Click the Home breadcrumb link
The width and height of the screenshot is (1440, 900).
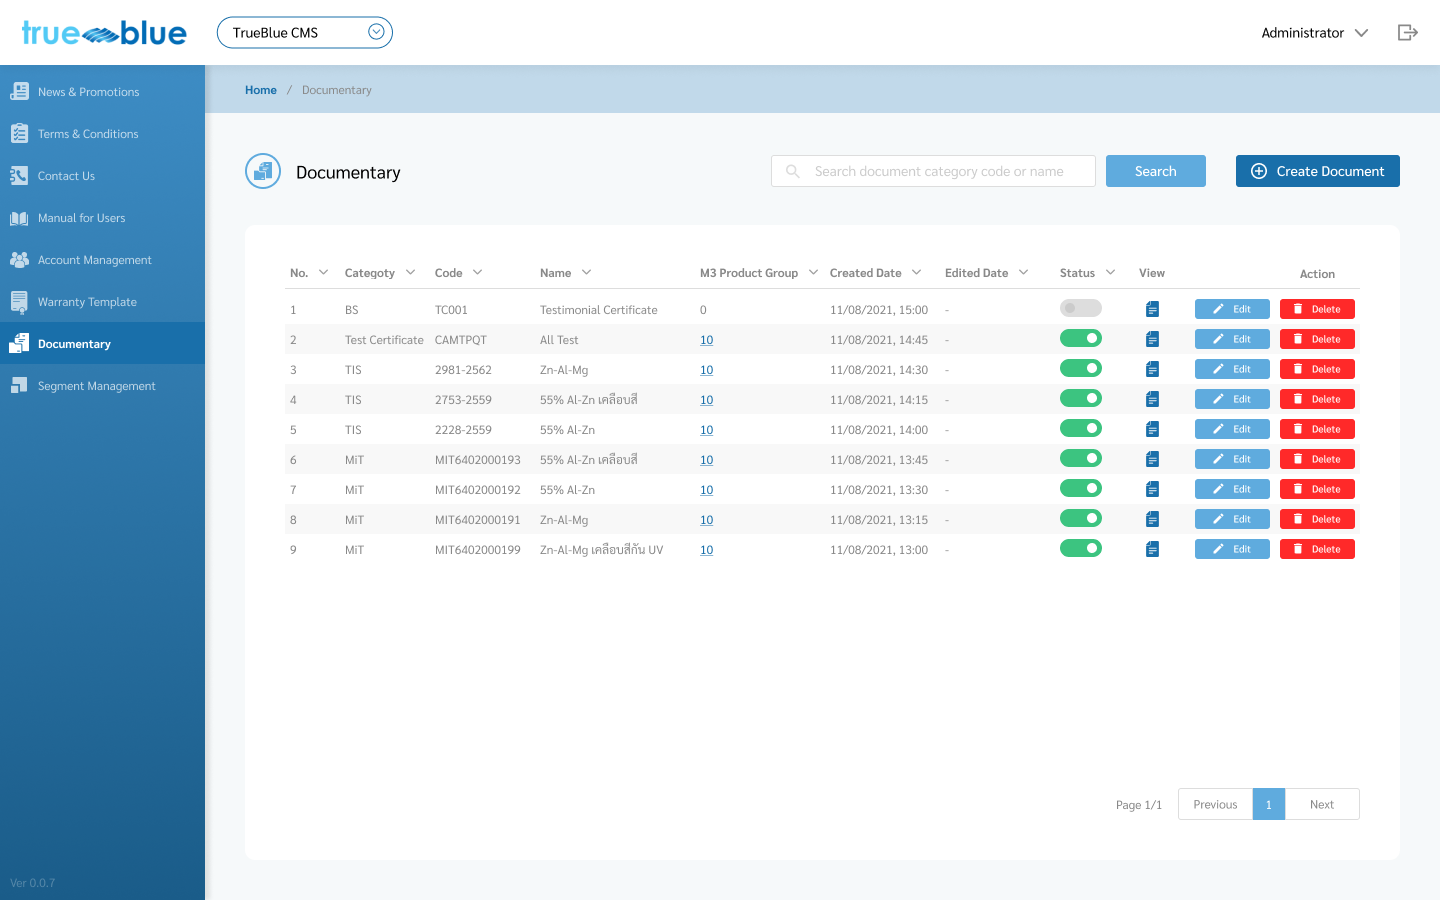(x=261, y=90)
